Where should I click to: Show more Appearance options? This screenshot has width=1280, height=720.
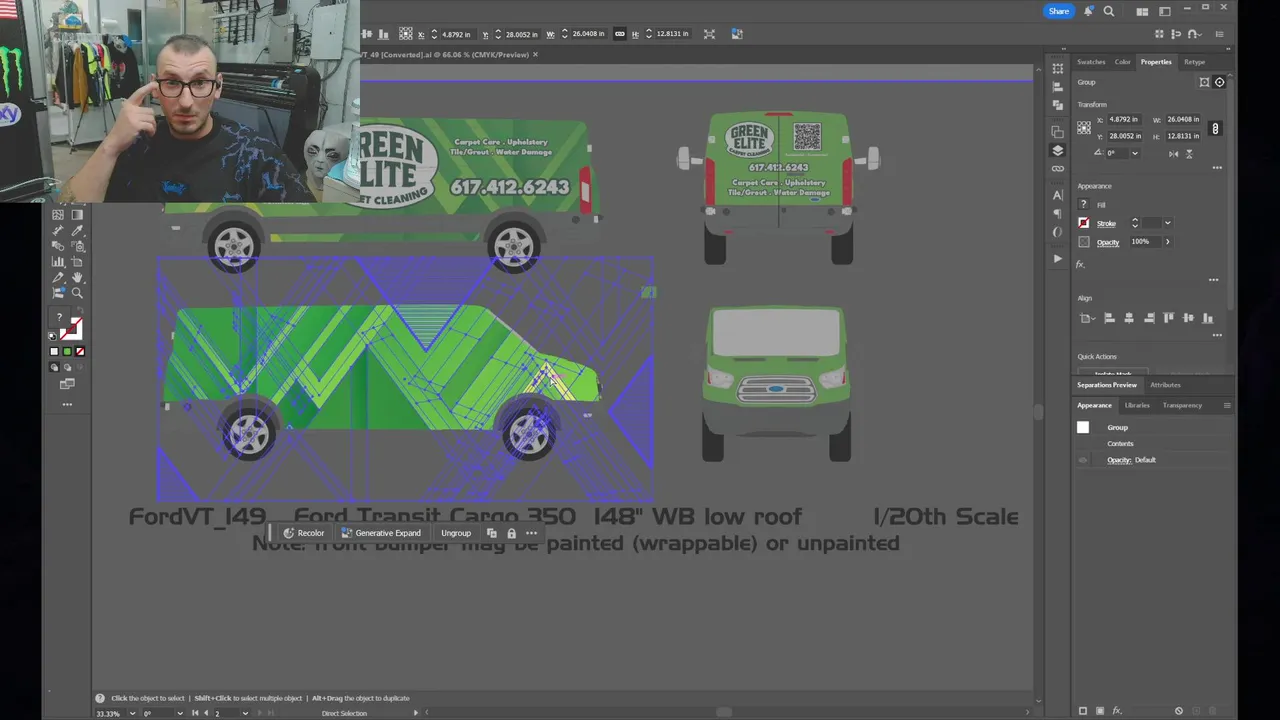click(1213, 280)
